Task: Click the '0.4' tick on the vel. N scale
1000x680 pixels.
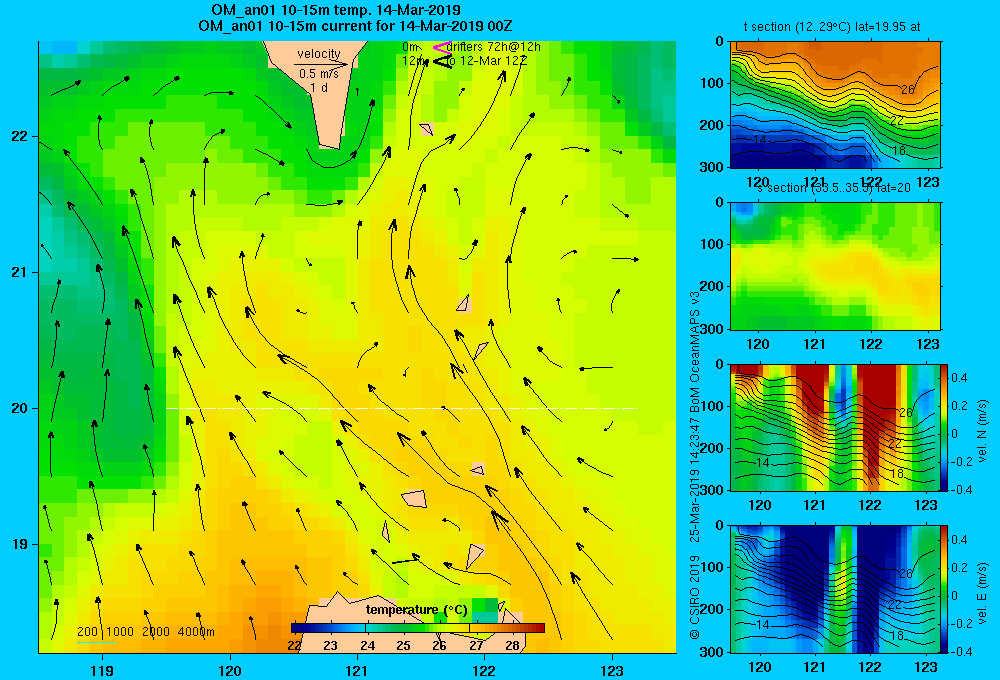Action: pyautogui.click(x=960, y=378)
